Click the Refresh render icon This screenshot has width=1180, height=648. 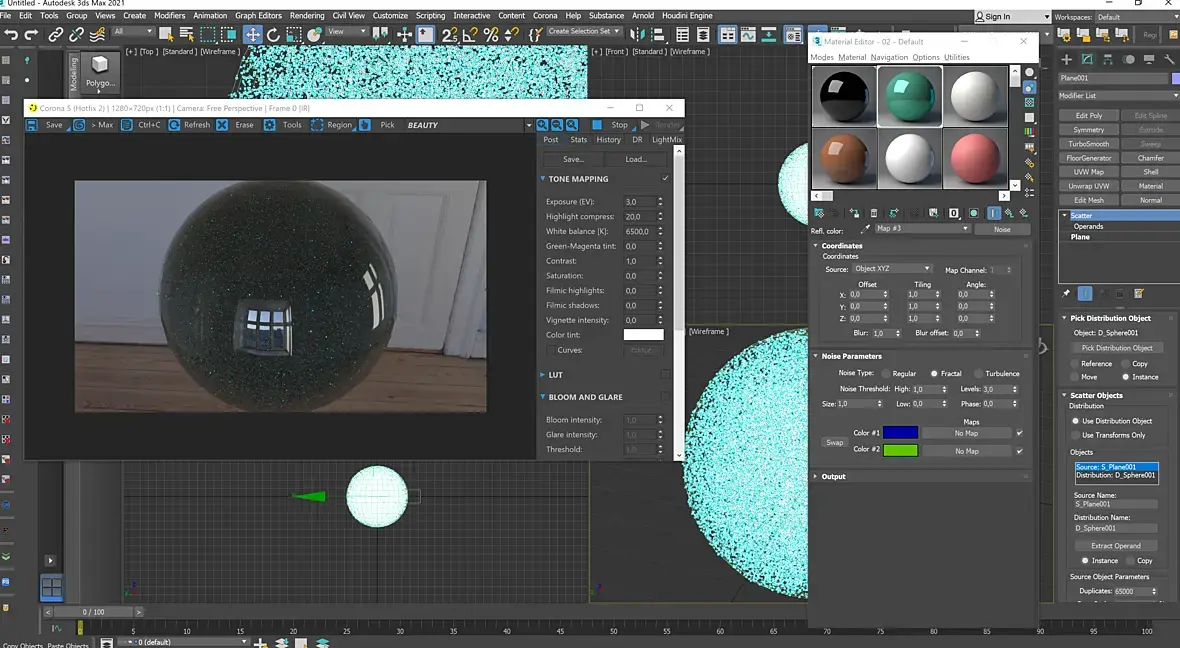tap(175, 125)
